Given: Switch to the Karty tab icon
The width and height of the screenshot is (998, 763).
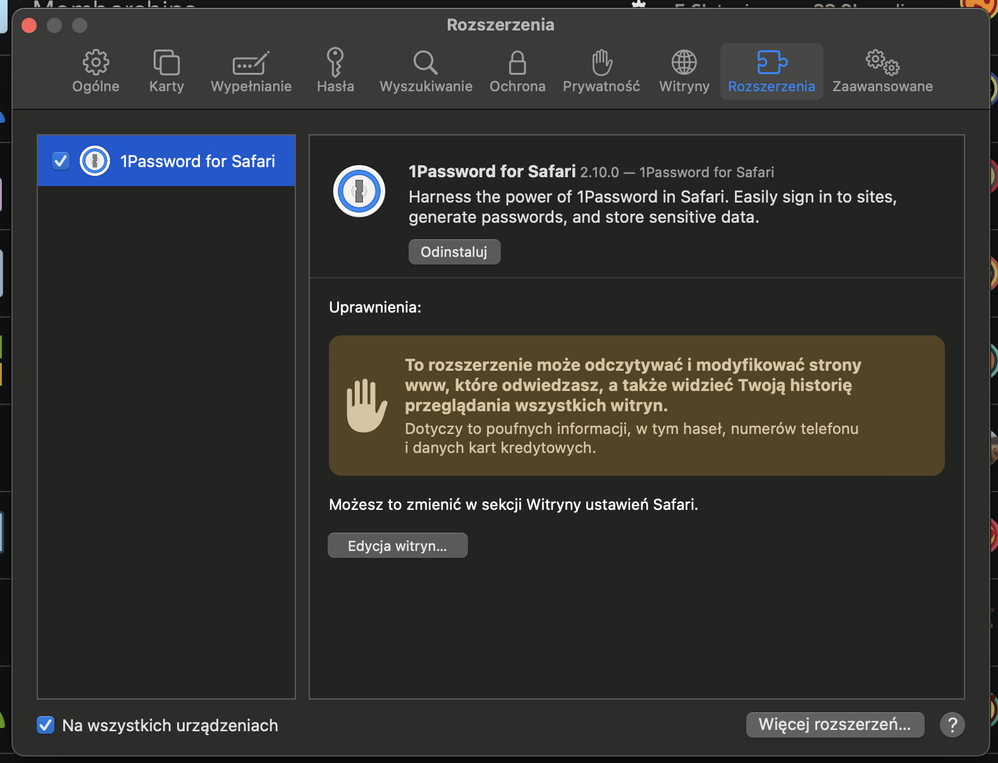Looking at the screenshot, I should click(x=166, y=63).
